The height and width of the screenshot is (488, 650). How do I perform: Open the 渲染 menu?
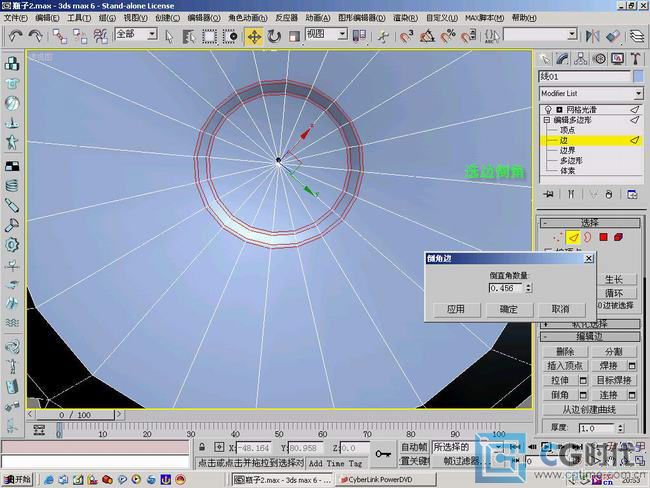(x=405, y=18)
